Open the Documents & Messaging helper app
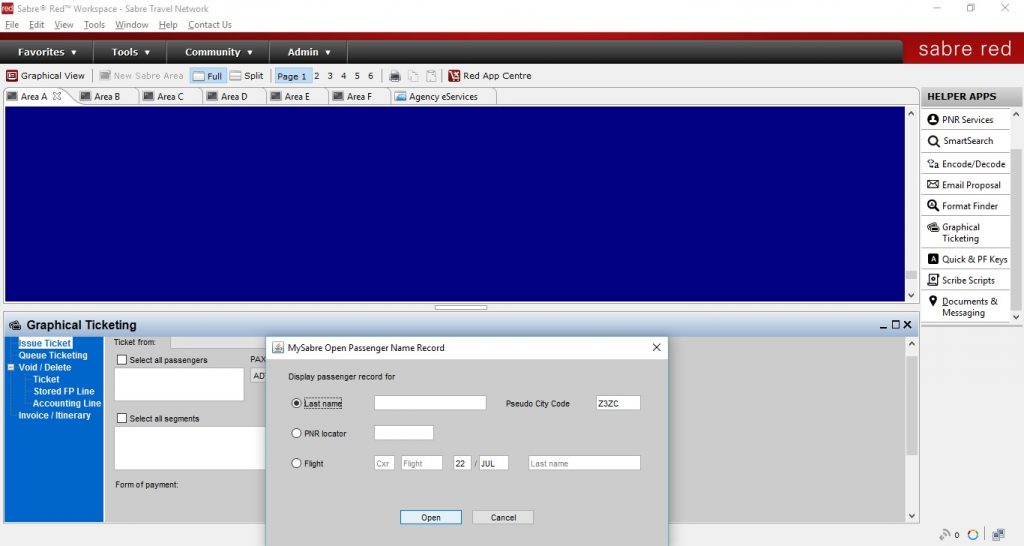Viewport: 1024px width, 546px height. 963,307
